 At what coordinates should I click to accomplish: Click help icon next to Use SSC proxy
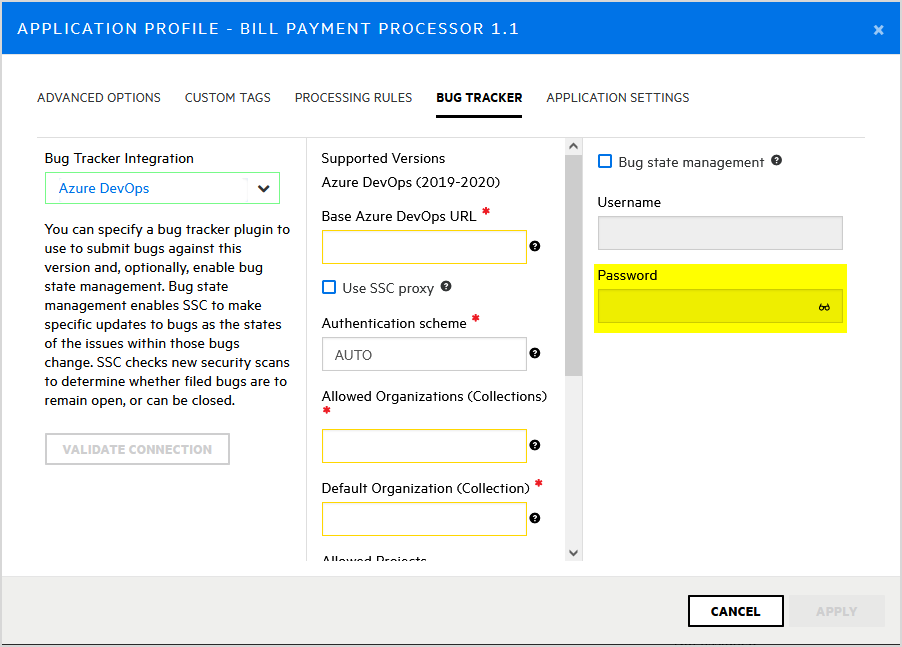pos(446,287)
